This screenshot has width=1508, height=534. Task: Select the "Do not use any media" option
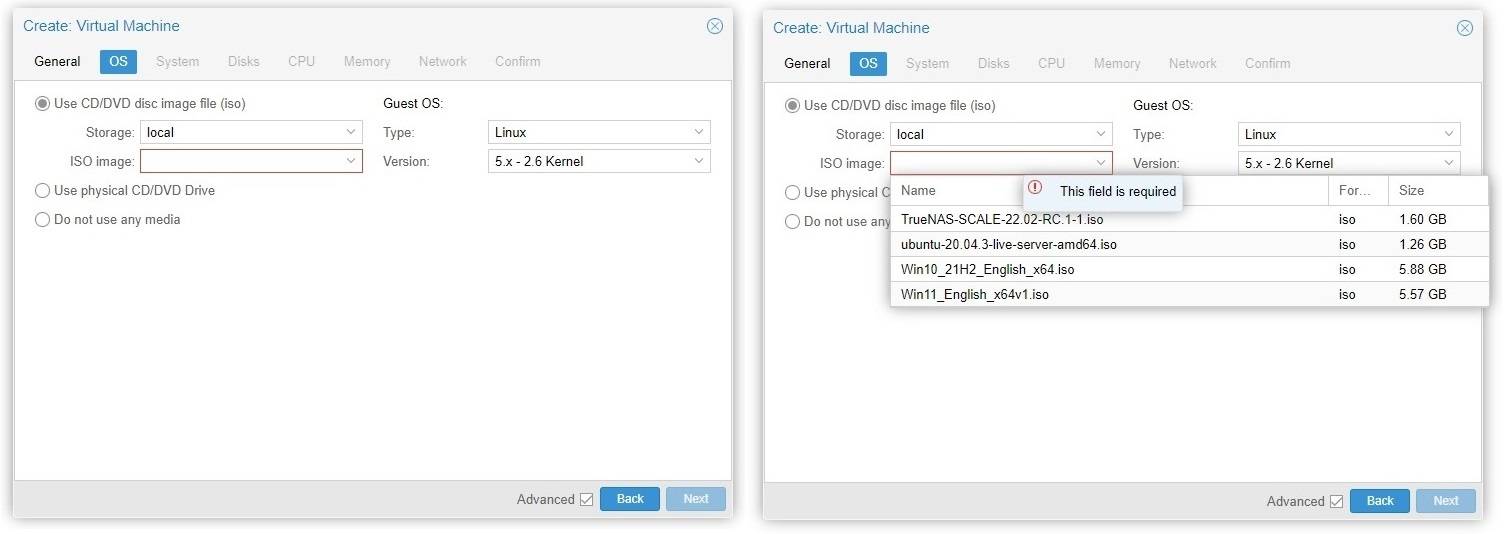click(43, 220)
